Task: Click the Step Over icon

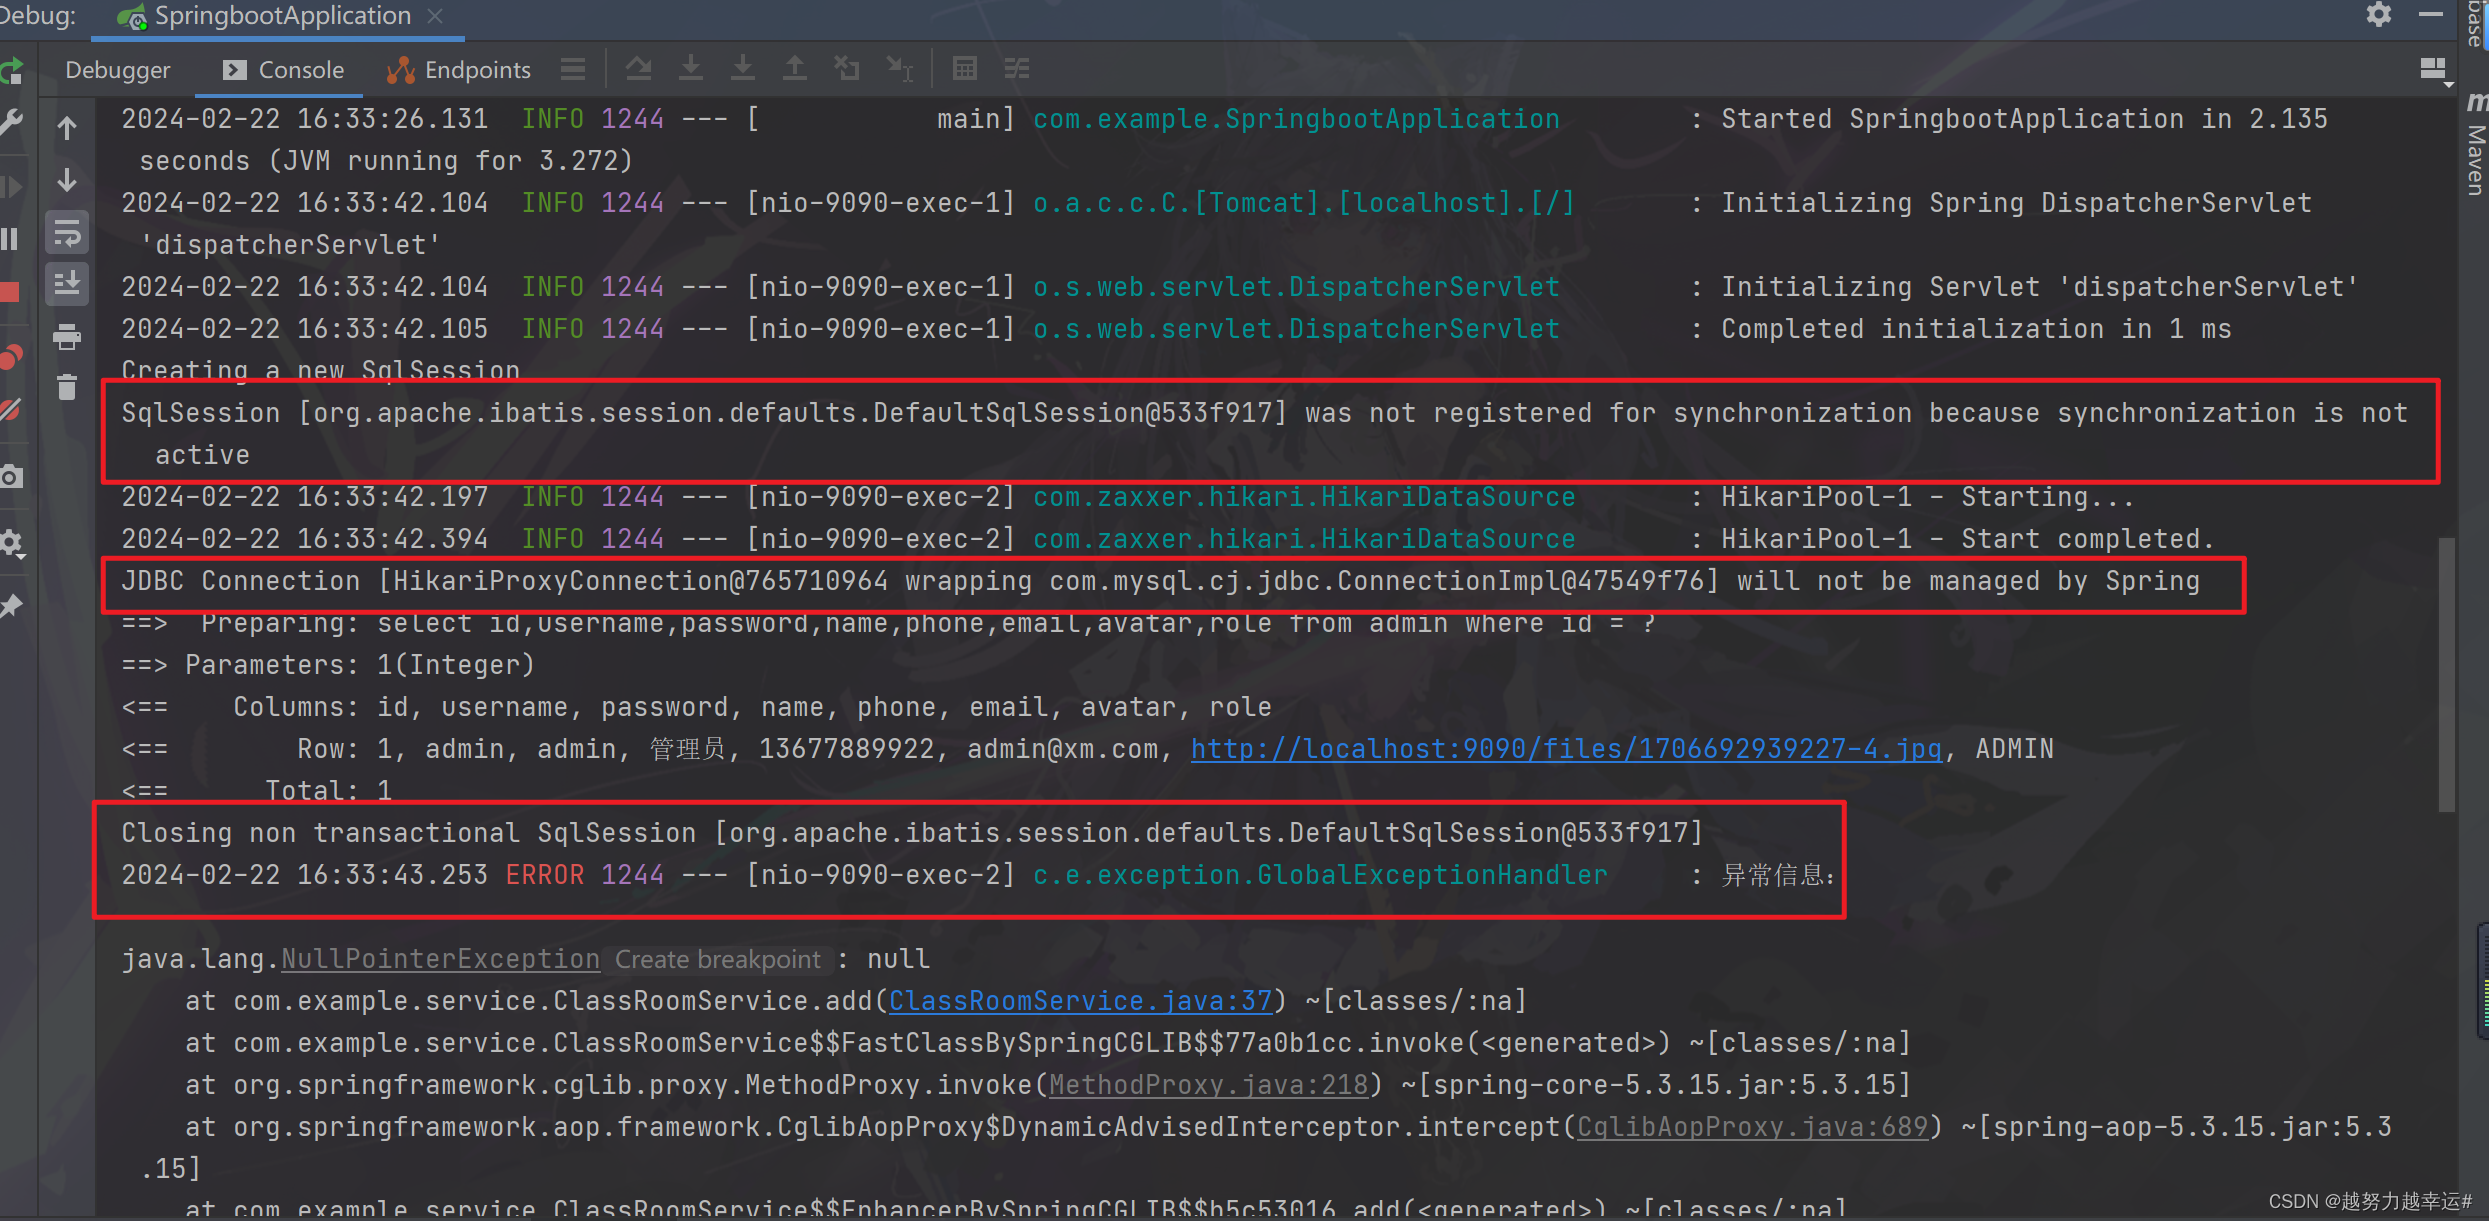Action: [x=638, y=69]
